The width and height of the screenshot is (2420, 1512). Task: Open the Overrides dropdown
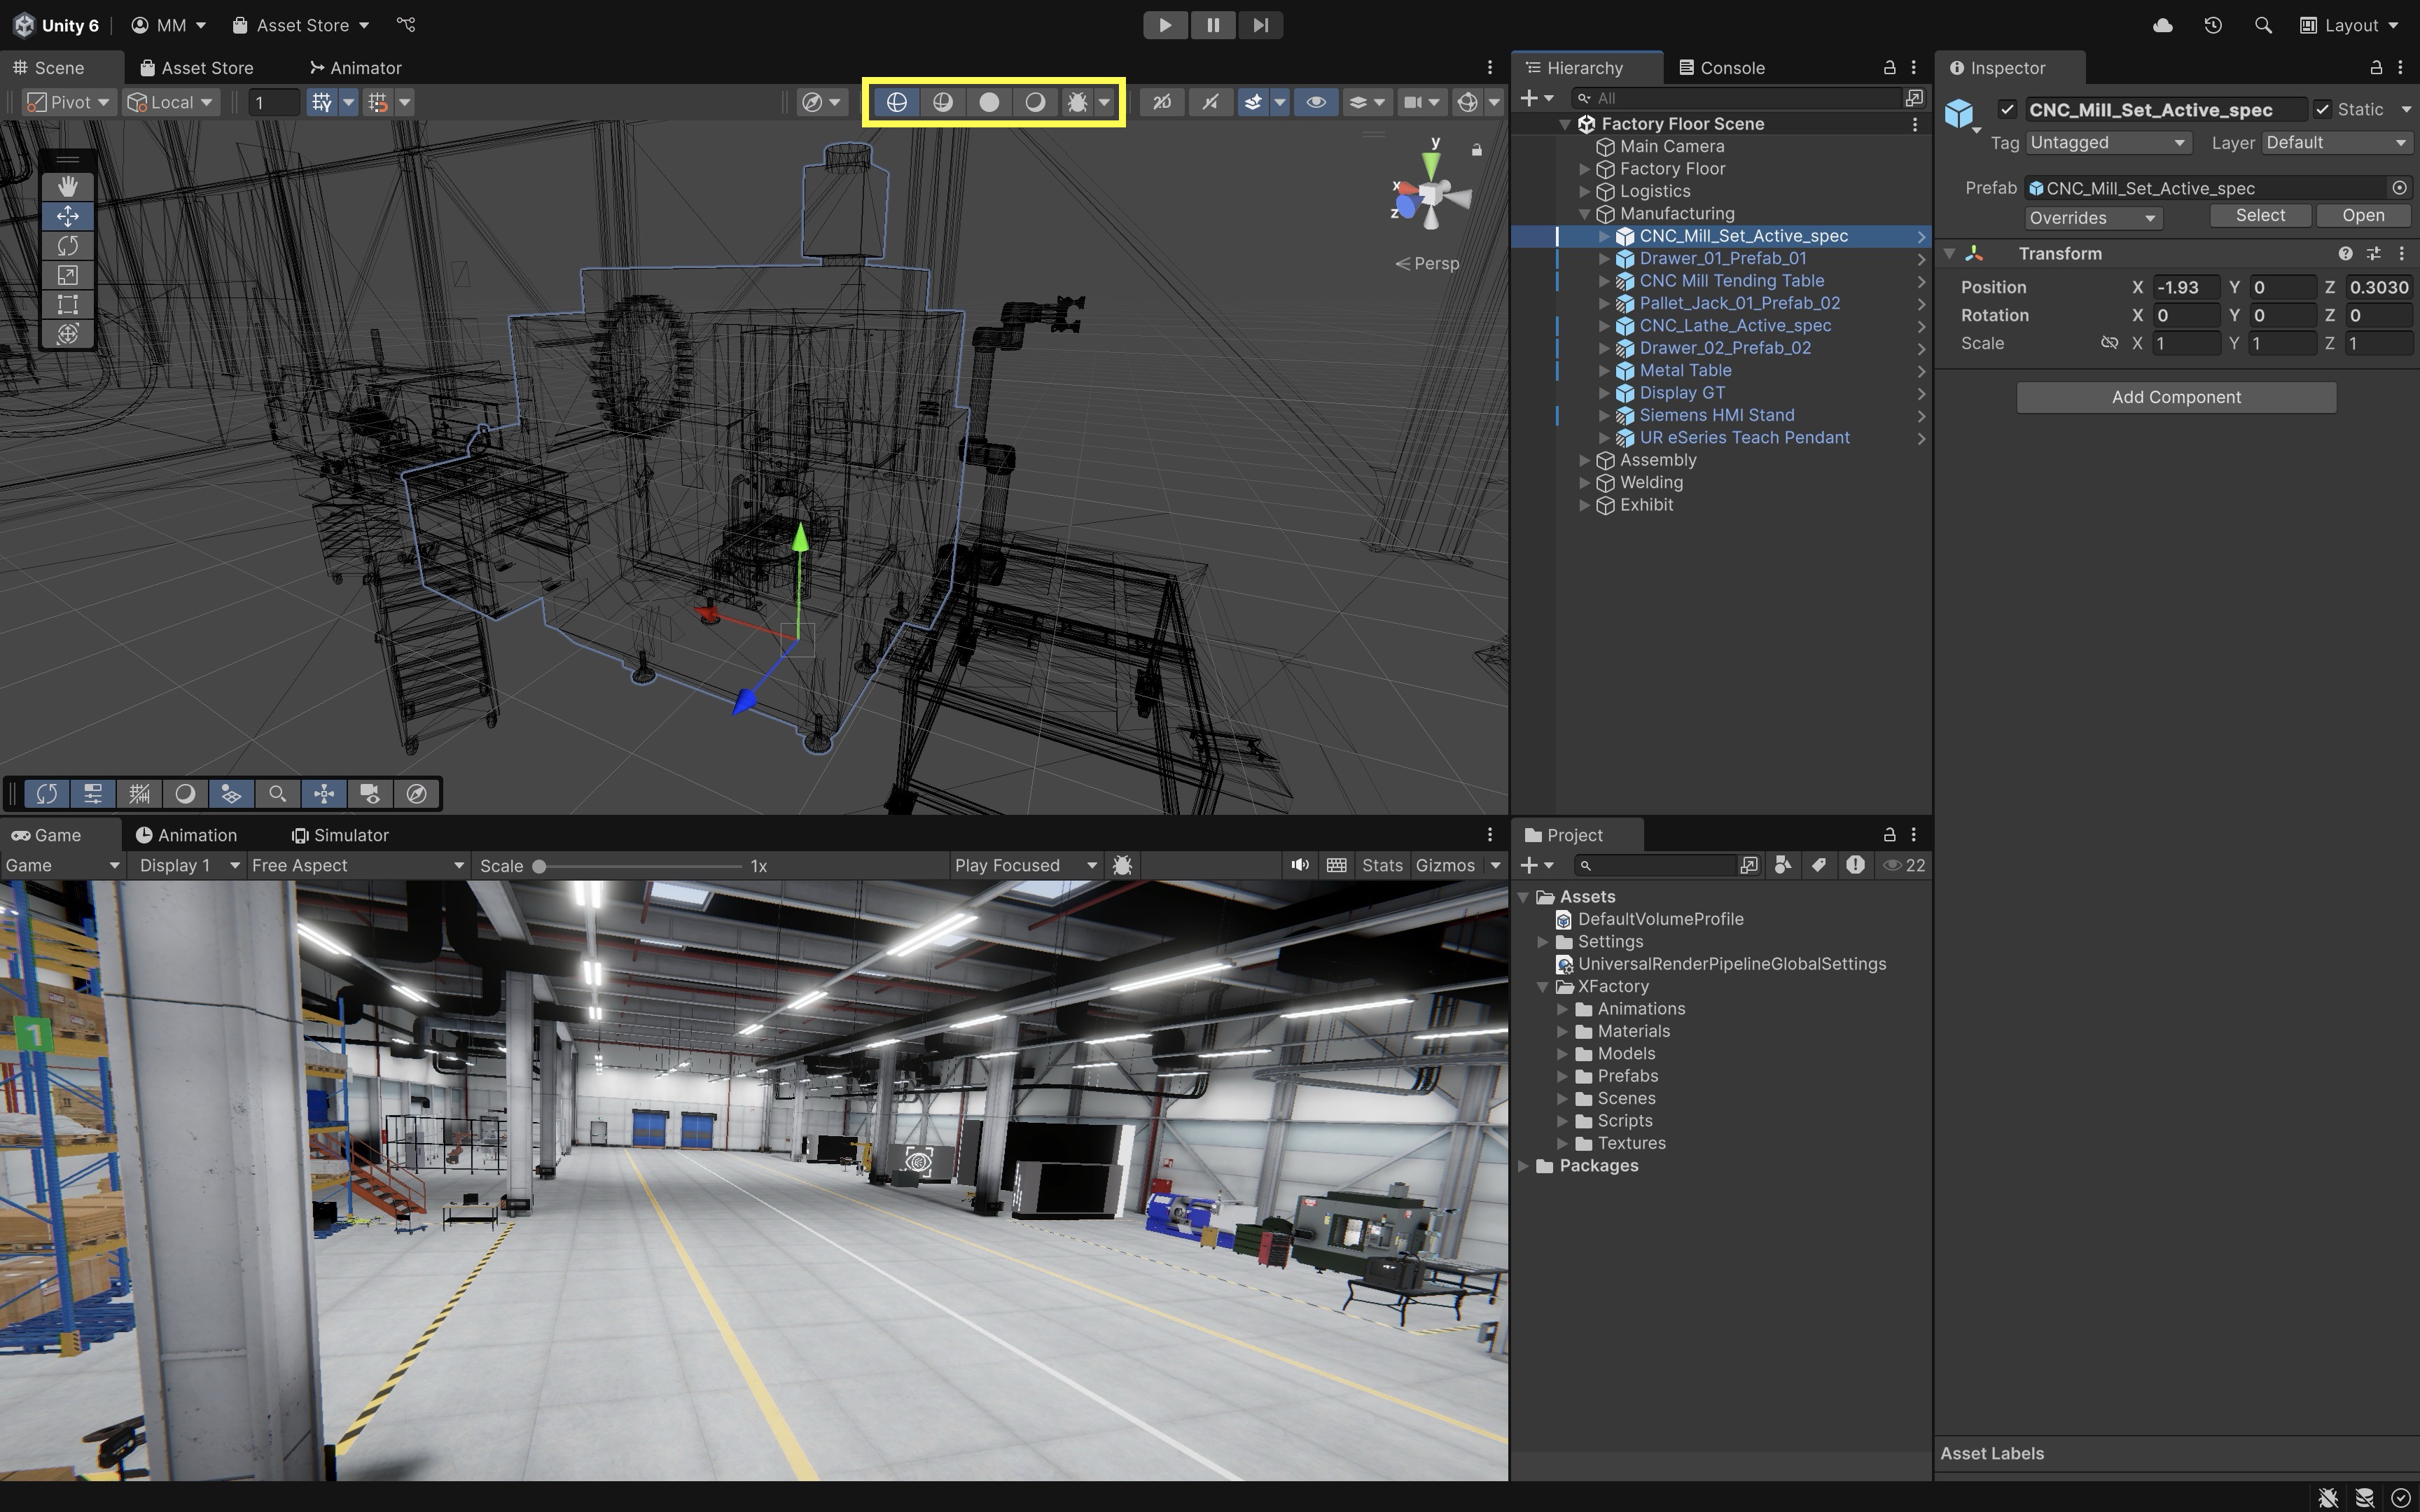click(2092, 218)
